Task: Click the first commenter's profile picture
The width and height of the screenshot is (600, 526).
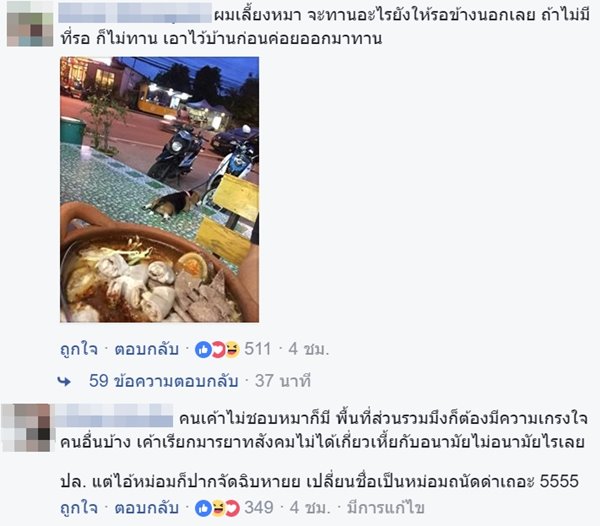Action: click(x=30, y=24)
